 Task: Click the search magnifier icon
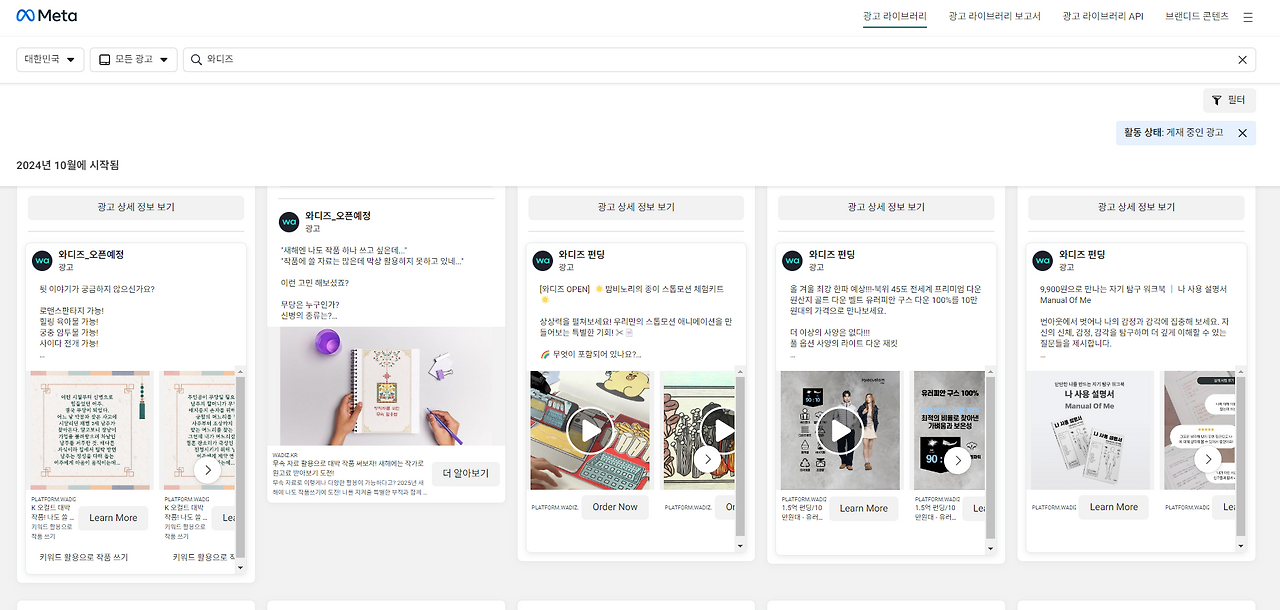click(x=197, y=60)
